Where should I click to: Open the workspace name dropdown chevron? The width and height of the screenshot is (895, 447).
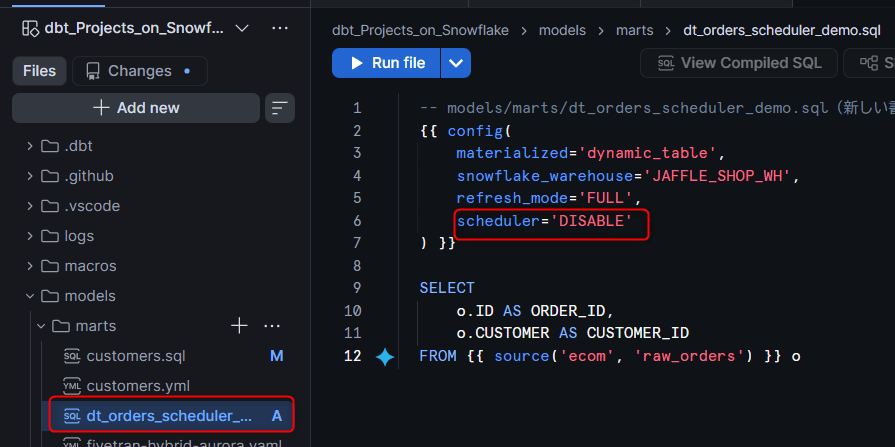click(x=242, y=28)
